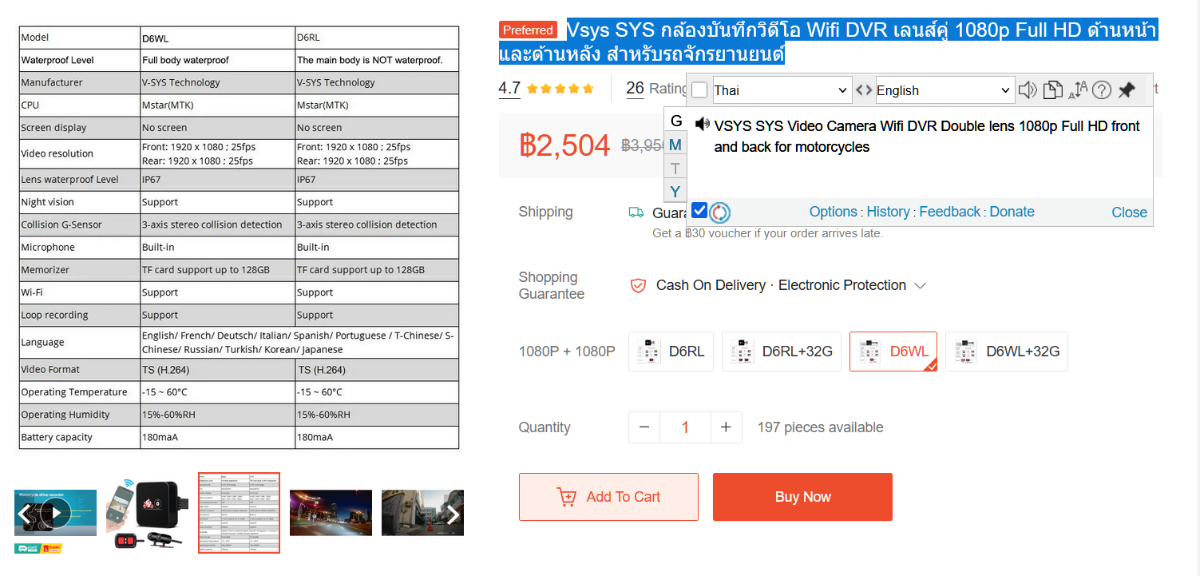Select the D6WL+32G variation
The width and height of the screenshot is (1200, 576).
click(x=1007, y=352)
